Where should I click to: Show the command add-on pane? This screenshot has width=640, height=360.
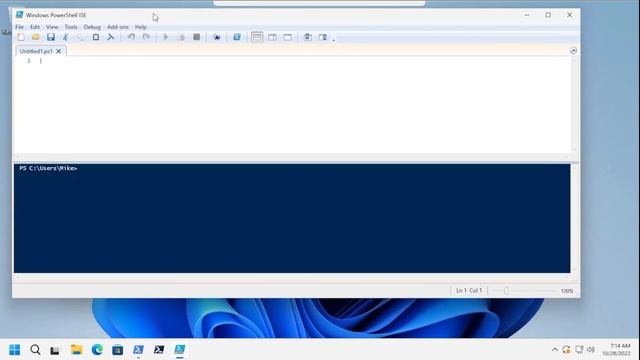point(323,37)
